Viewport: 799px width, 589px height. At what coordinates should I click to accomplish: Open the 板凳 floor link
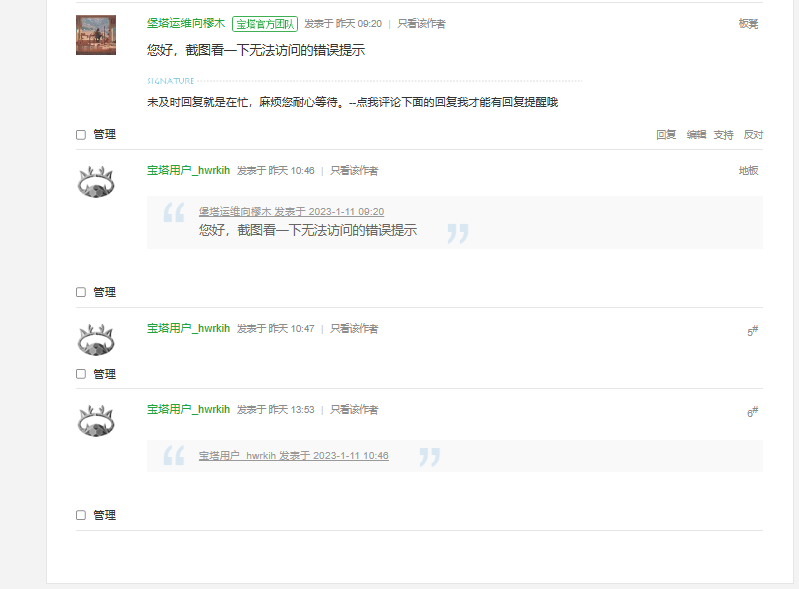pos(749,24)
